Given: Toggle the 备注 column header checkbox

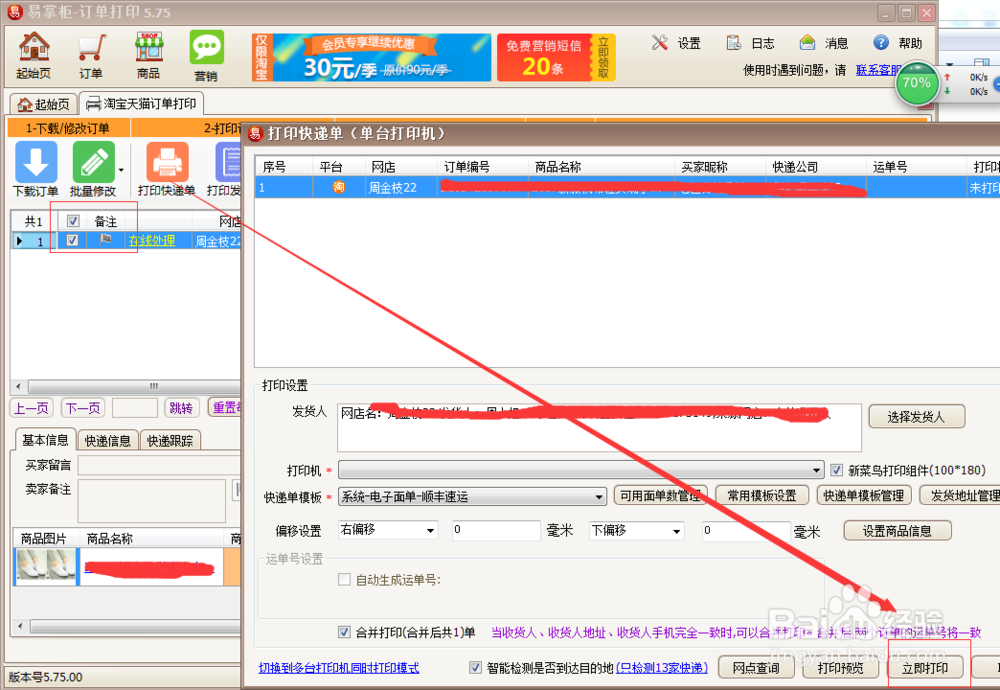Looking at the screenshot, I should click(x=74, y=219).
